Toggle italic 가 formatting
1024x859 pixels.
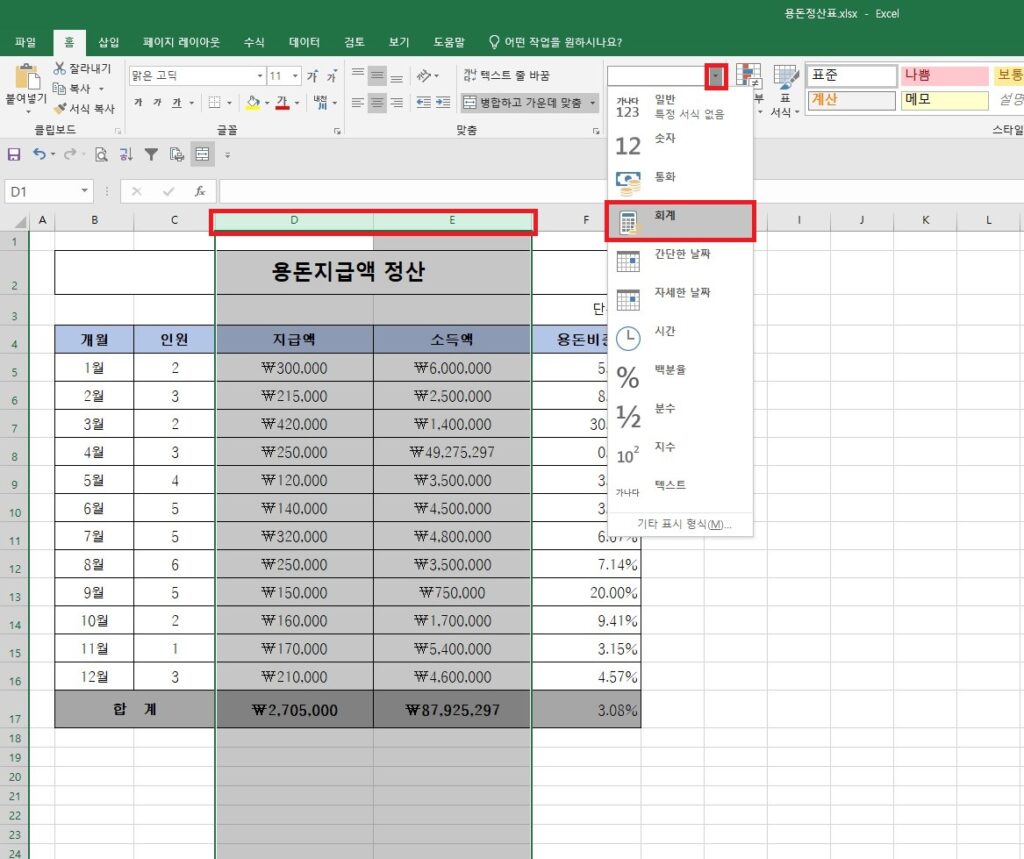tap(157, 103)
